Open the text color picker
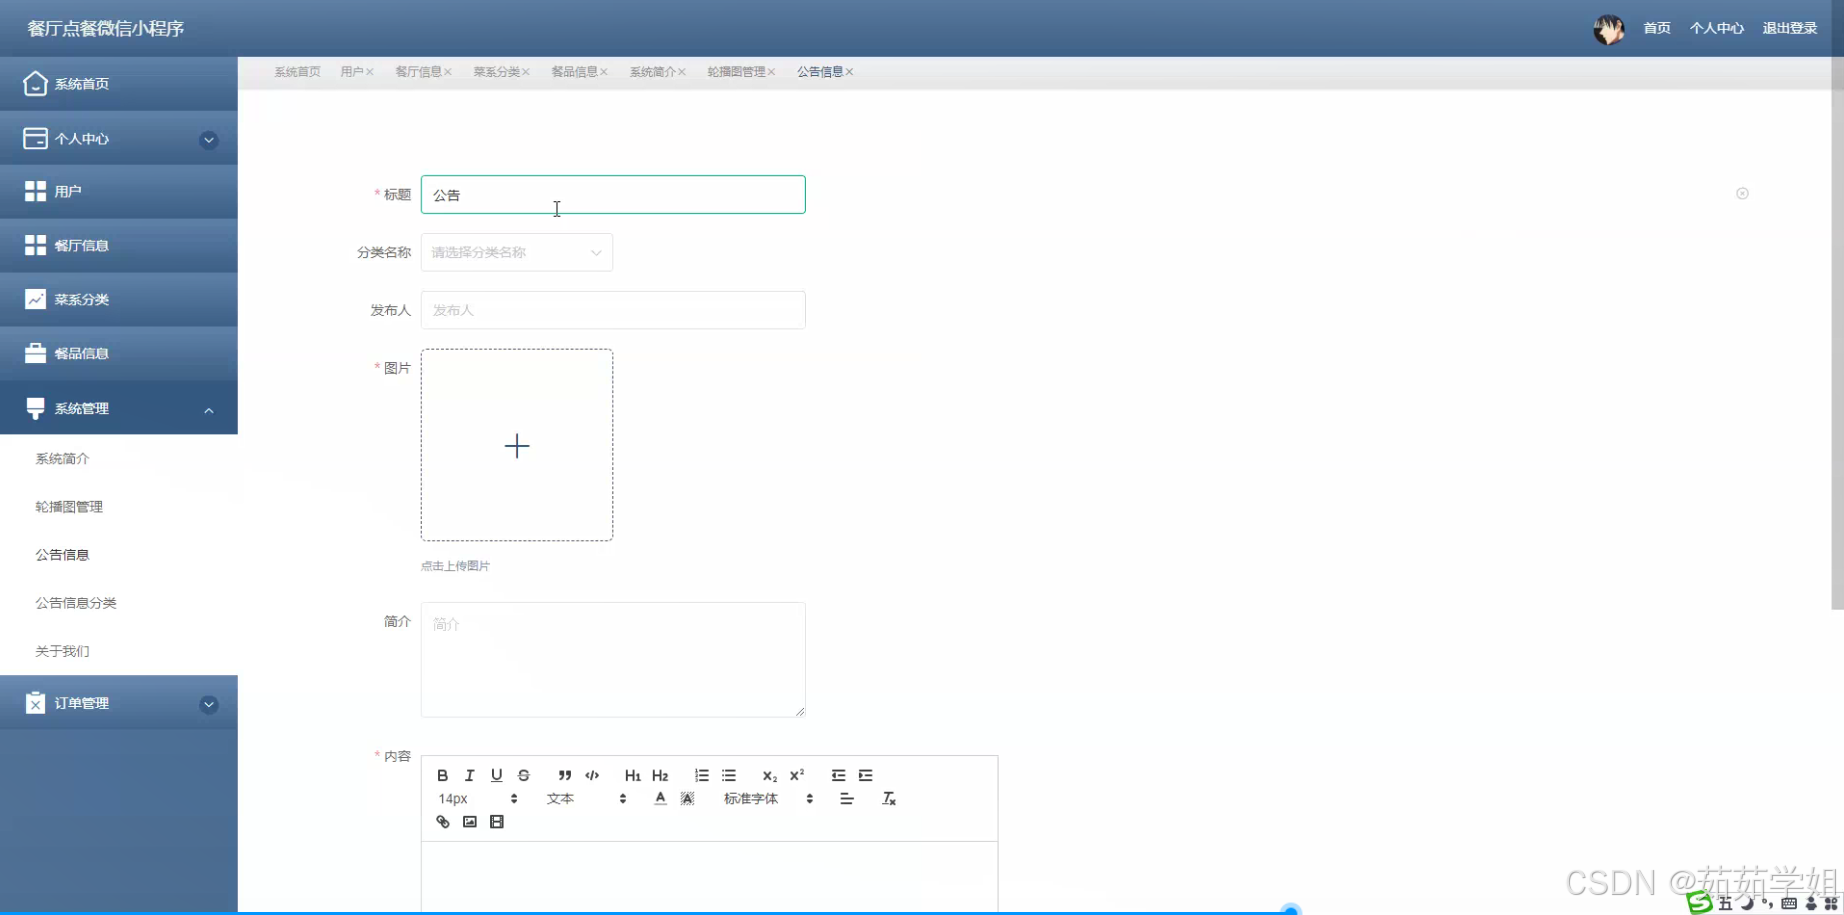This screenshot has height=915, width=1844. [x=660, y=798]
